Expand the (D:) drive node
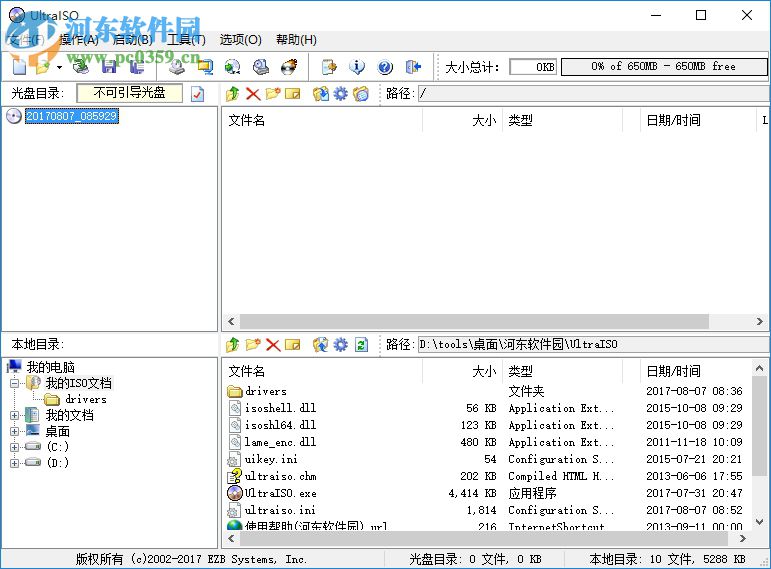The height and width of the screenshot is (569, 771). pos(15,463)
